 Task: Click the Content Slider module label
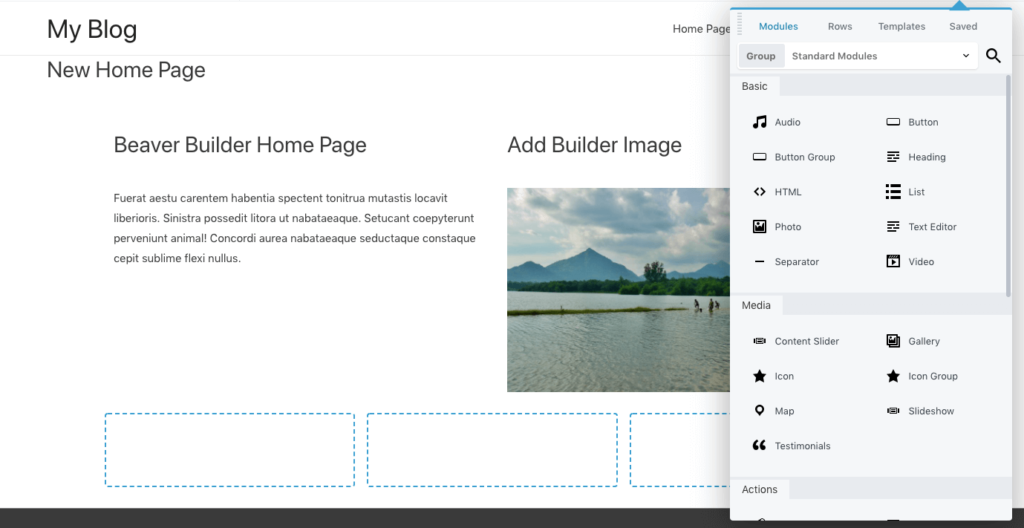point(807,341)
